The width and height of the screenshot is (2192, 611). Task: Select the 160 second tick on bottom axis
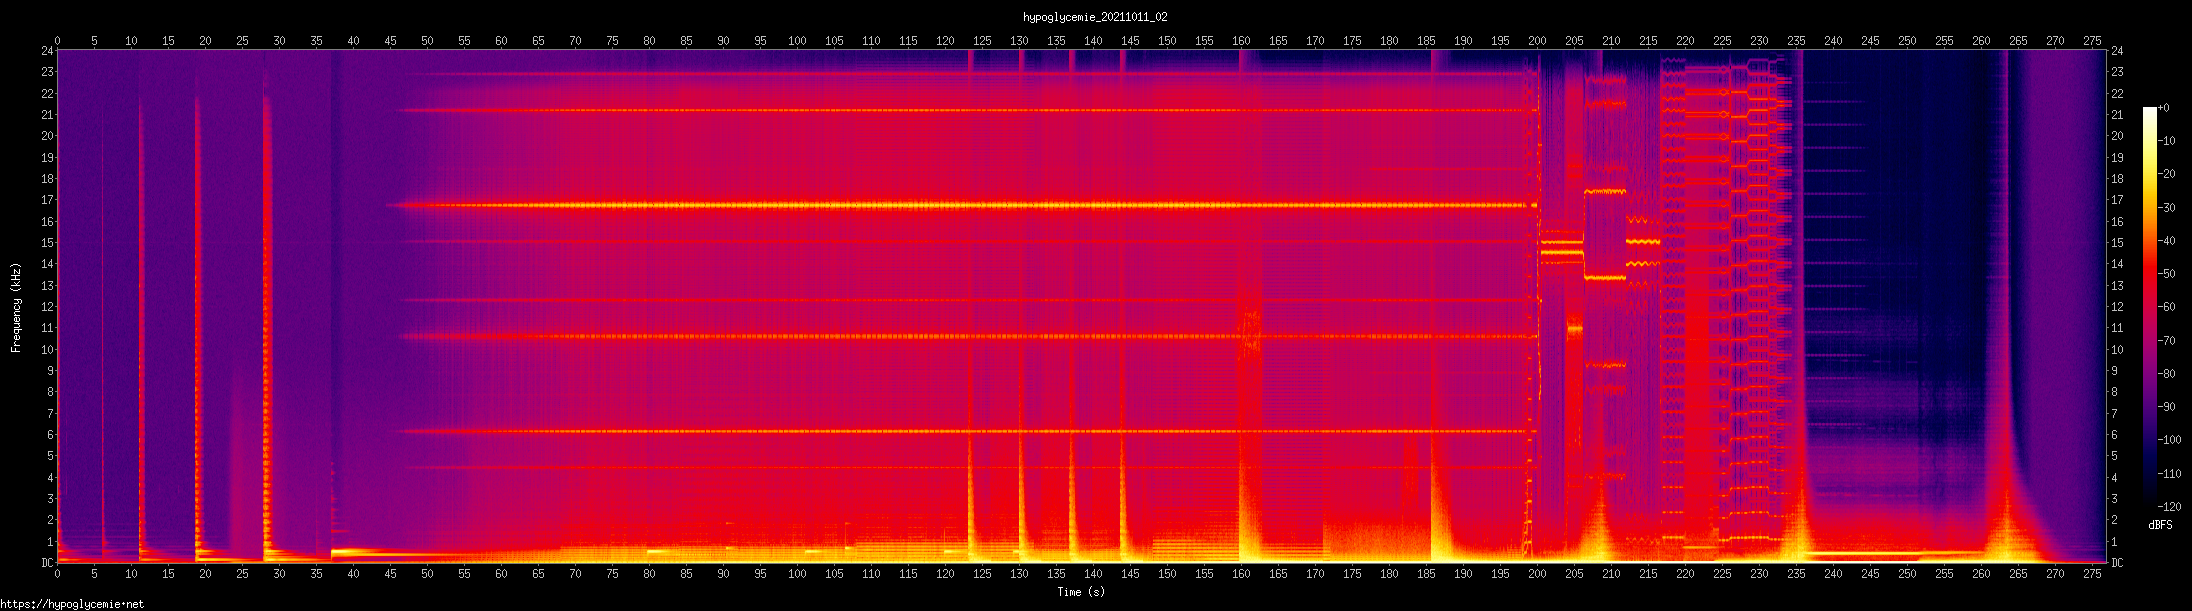[1241, 574]
